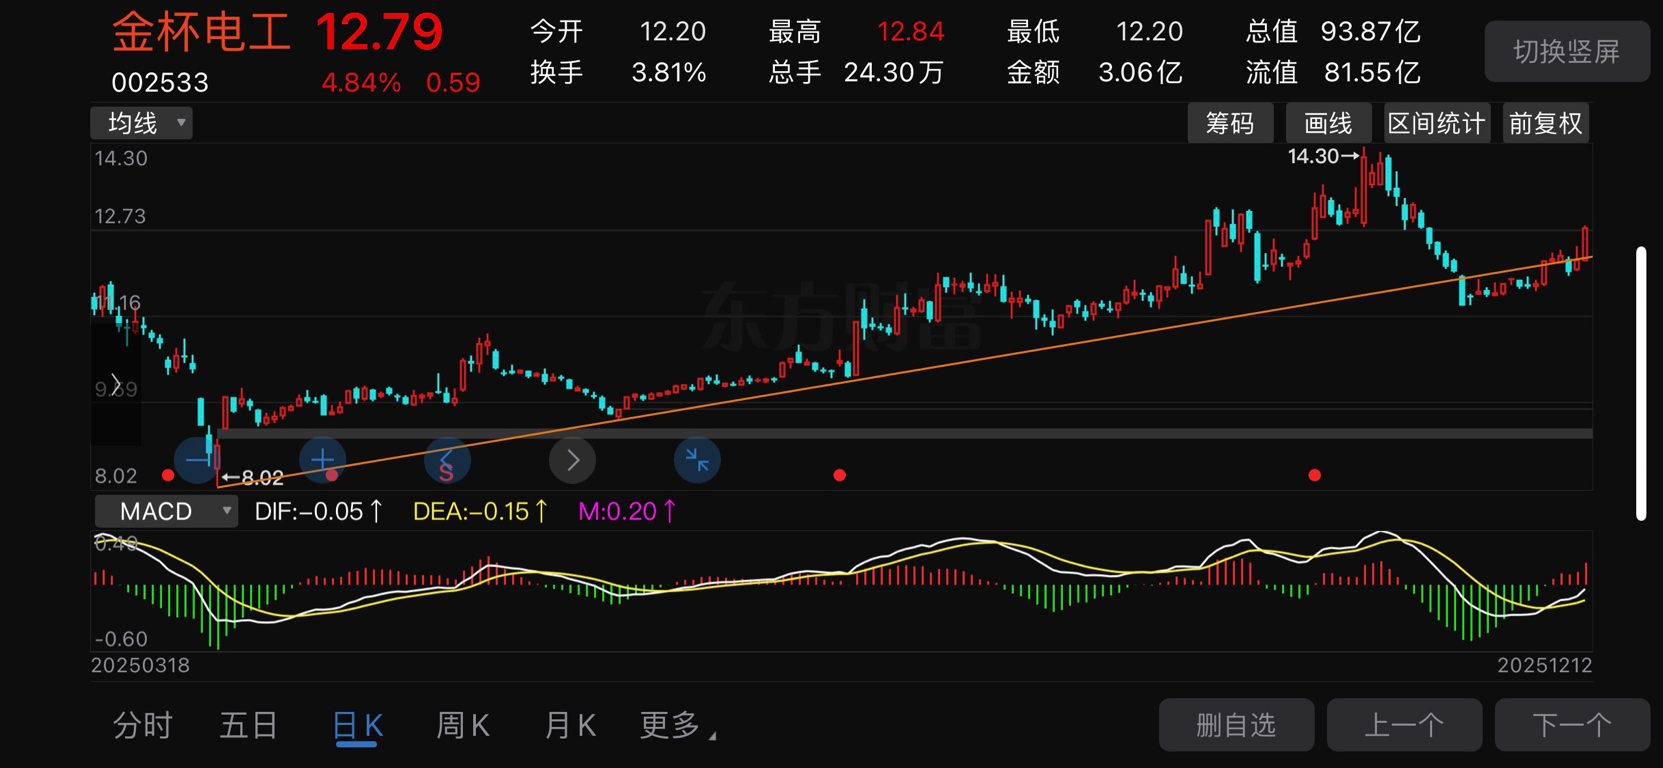Select the 月K monthly candlestick tab
The image size is (1663, 768).
[570, 725]
